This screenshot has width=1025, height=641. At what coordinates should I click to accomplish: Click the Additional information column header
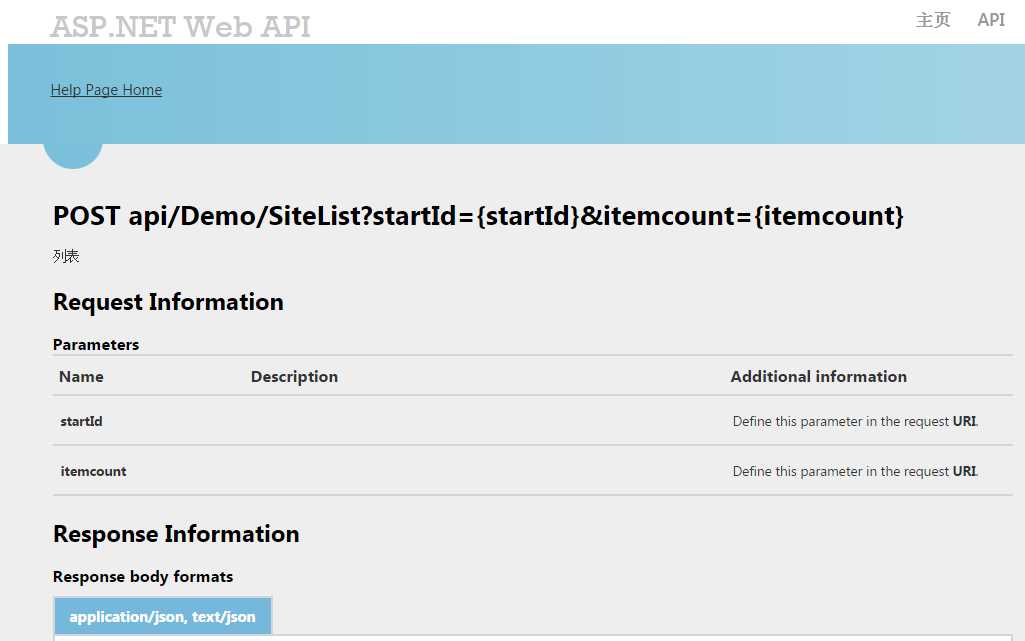[818, 376]
